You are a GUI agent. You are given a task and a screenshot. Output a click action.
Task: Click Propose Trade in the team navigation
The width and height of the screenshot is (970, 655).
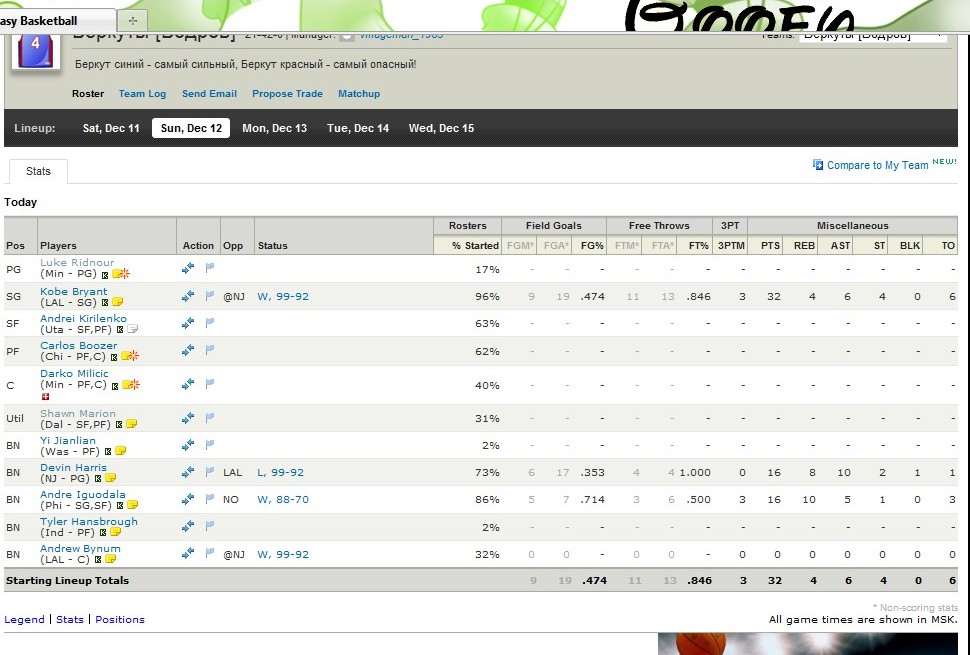tap(288, 93)
